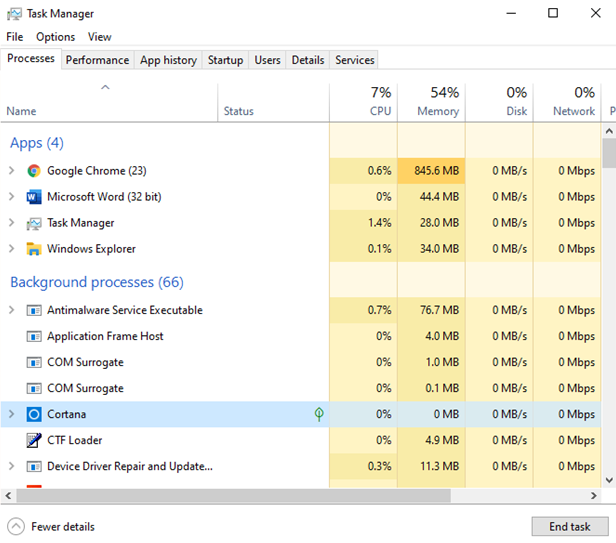Click Task Manager's 1.4% CPU cell

pos(363,223)
